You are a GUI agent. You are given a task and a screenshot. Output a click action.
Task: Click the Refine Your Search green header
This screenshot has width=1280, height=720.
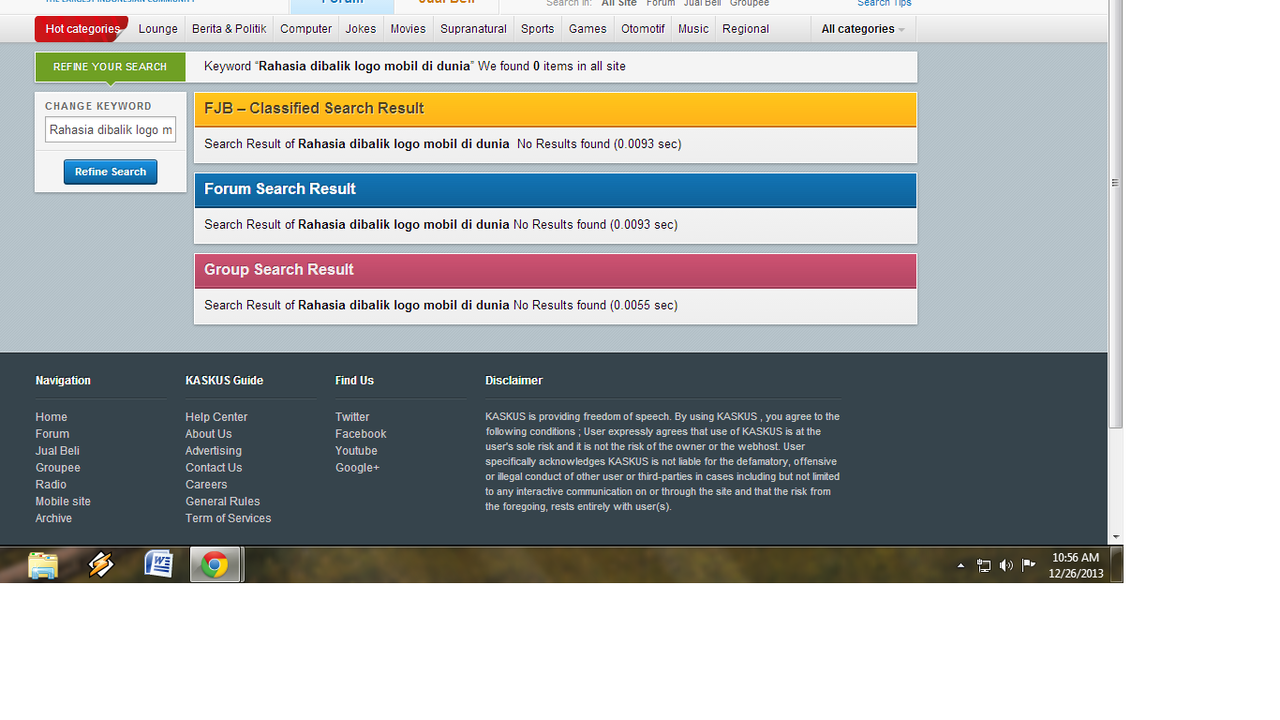(x=110, y=67)
